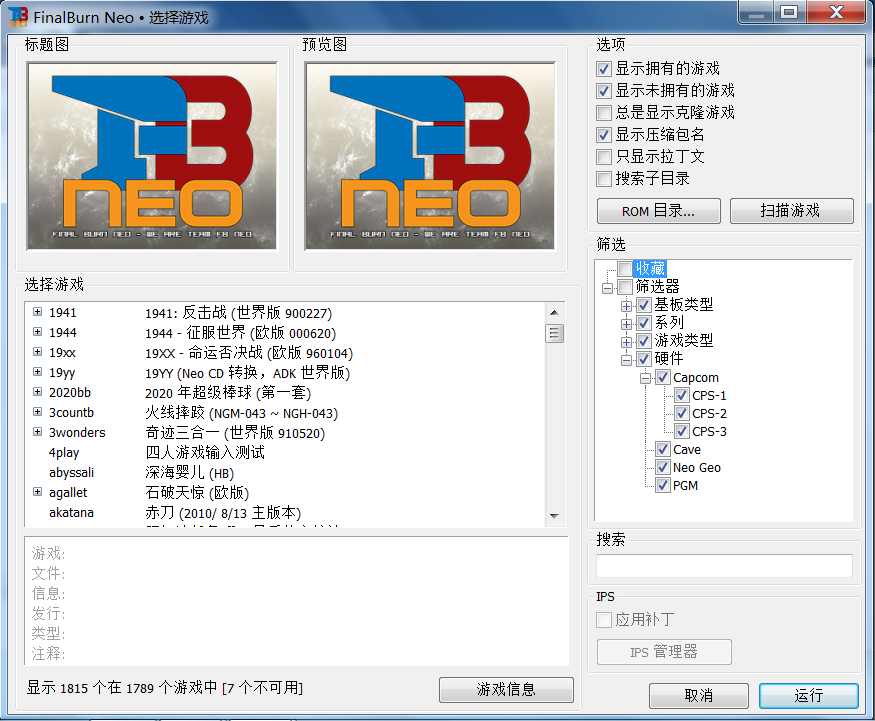The height and width of the screenshot is (721, 875).
Task: Expand the 基板类型 tree node
Action: pyautogui.click(x=626, y=306)
